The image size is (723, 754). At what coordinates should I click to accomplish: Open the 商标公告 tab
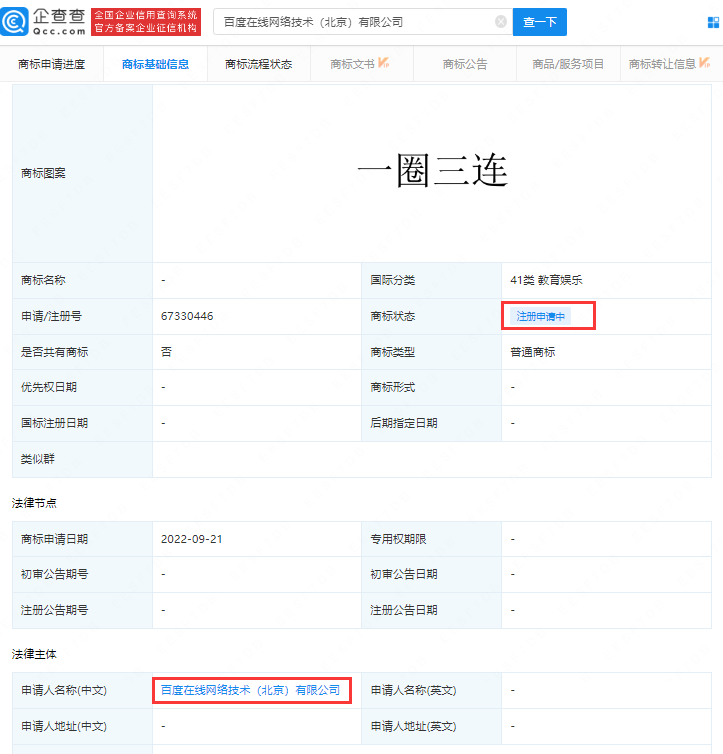(x=465, y=64)
